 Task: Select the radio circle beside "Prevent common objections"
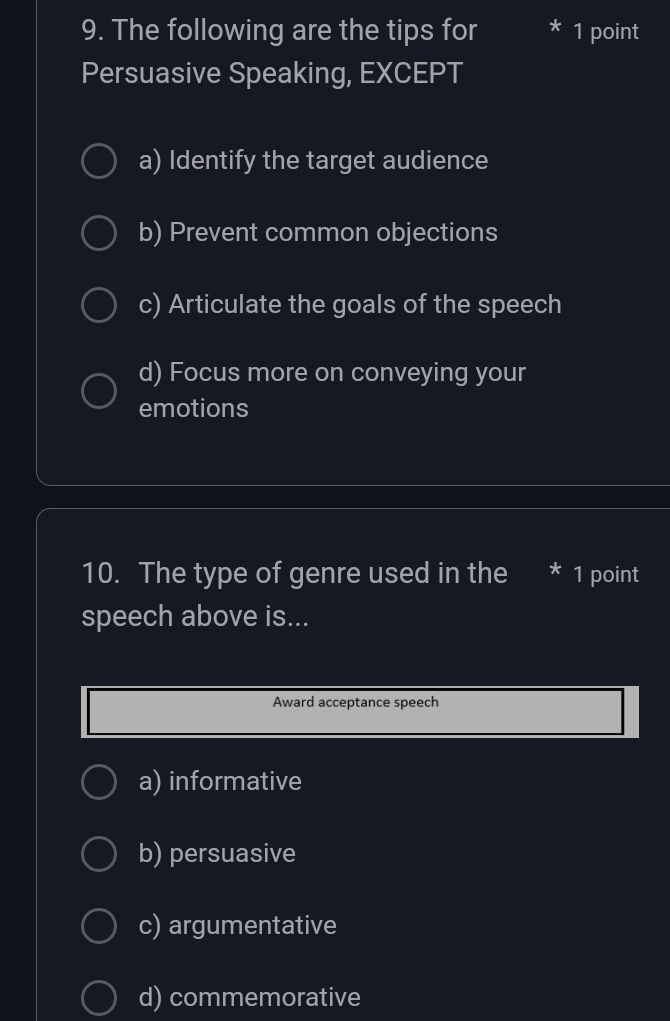pyautogui.click(x=98, y=233)
